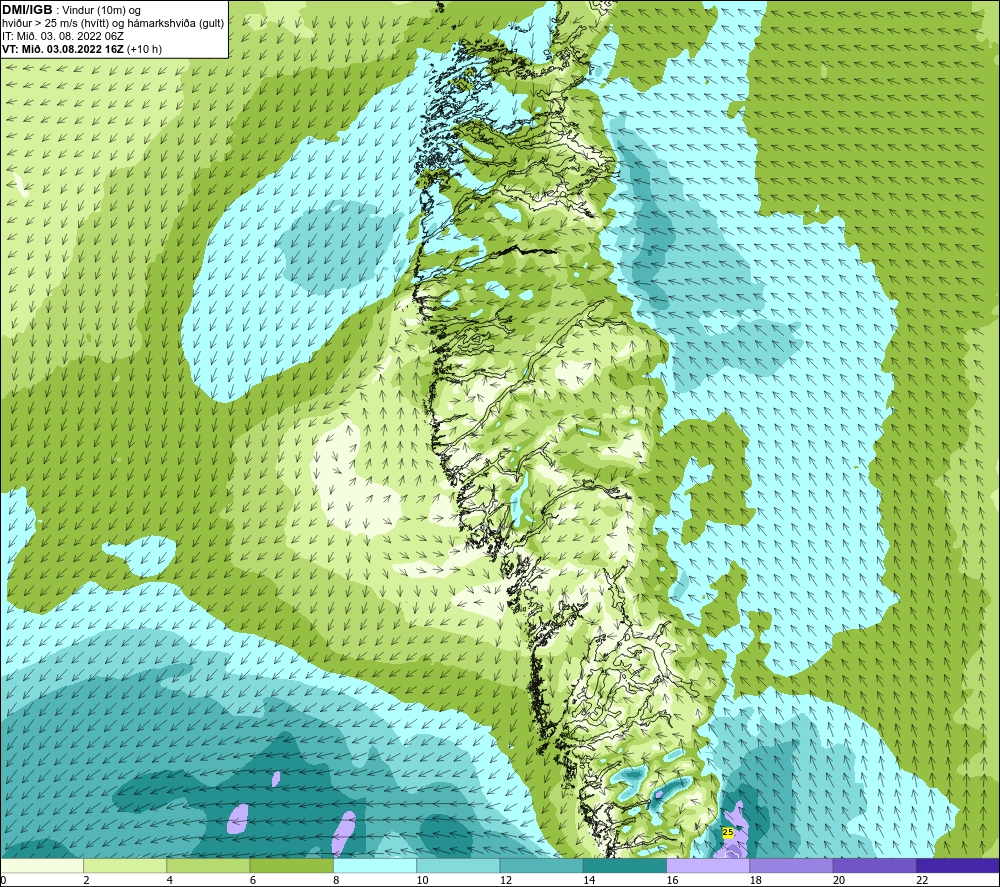
Task: Select the light cyan 8–10 m/s legend swatch
Action: 375,865
